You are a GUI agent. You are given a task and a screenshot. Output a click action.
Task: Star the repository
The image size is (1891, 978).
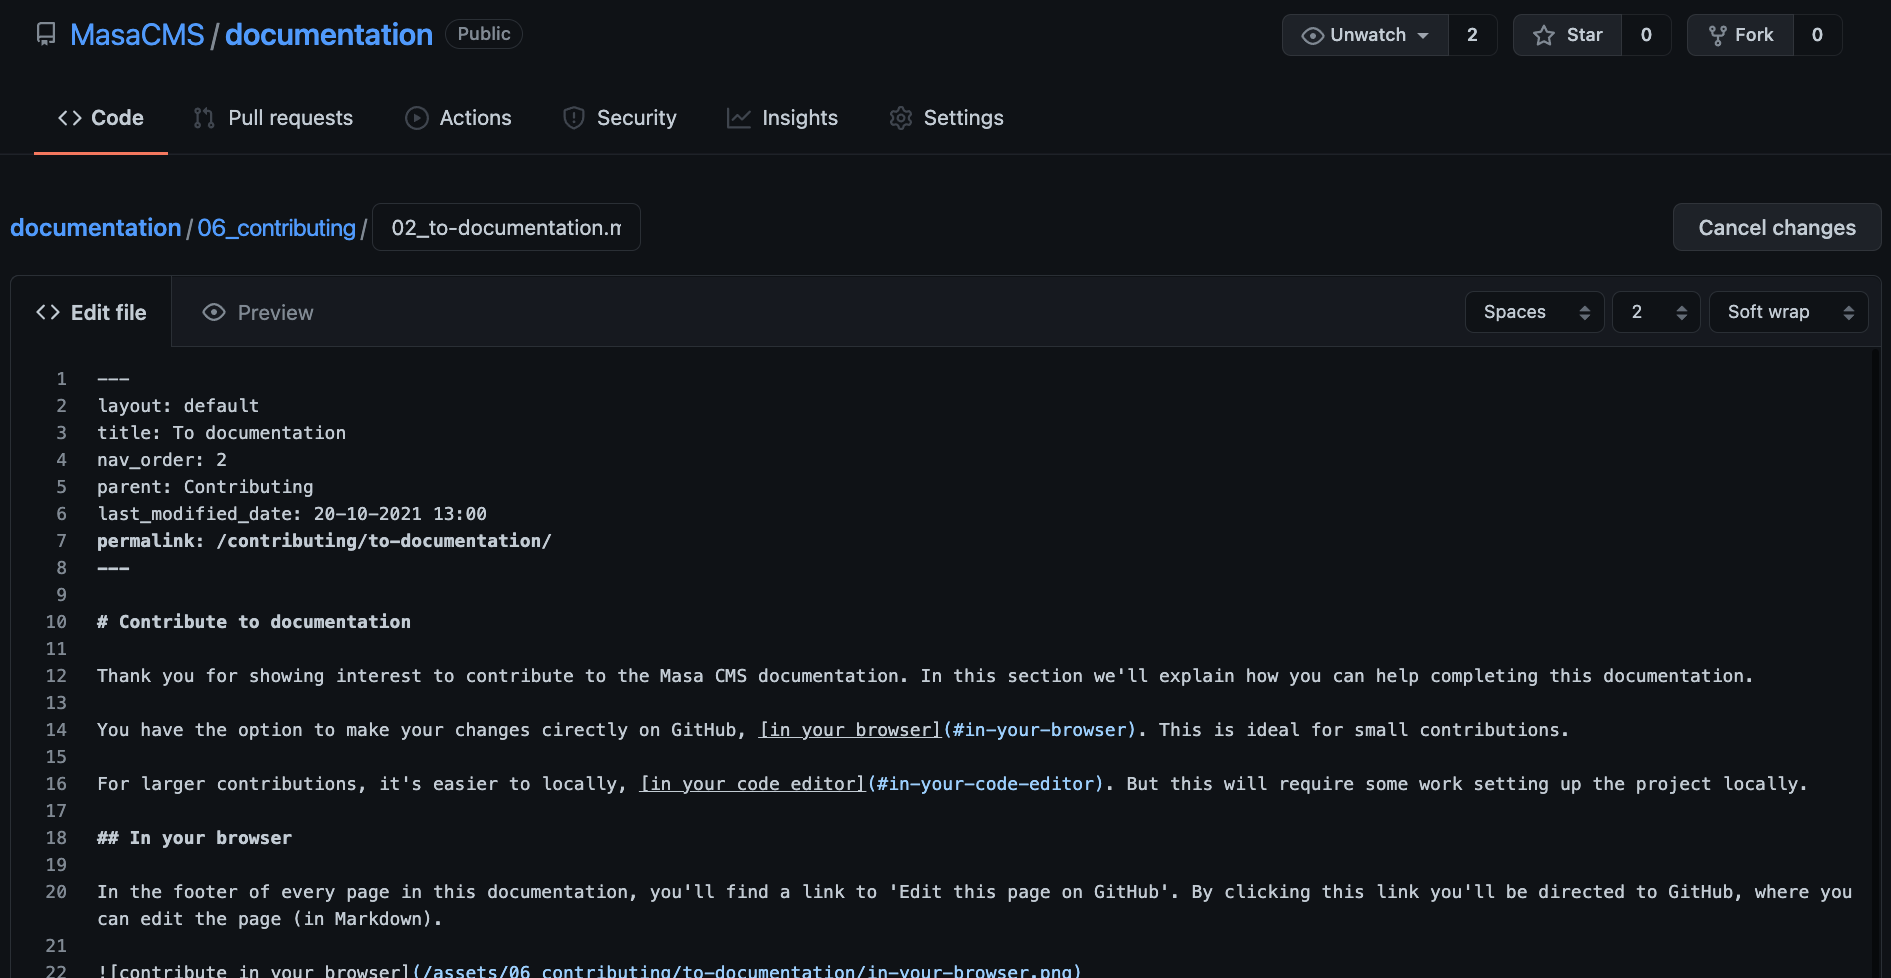tap(1568, 35)
